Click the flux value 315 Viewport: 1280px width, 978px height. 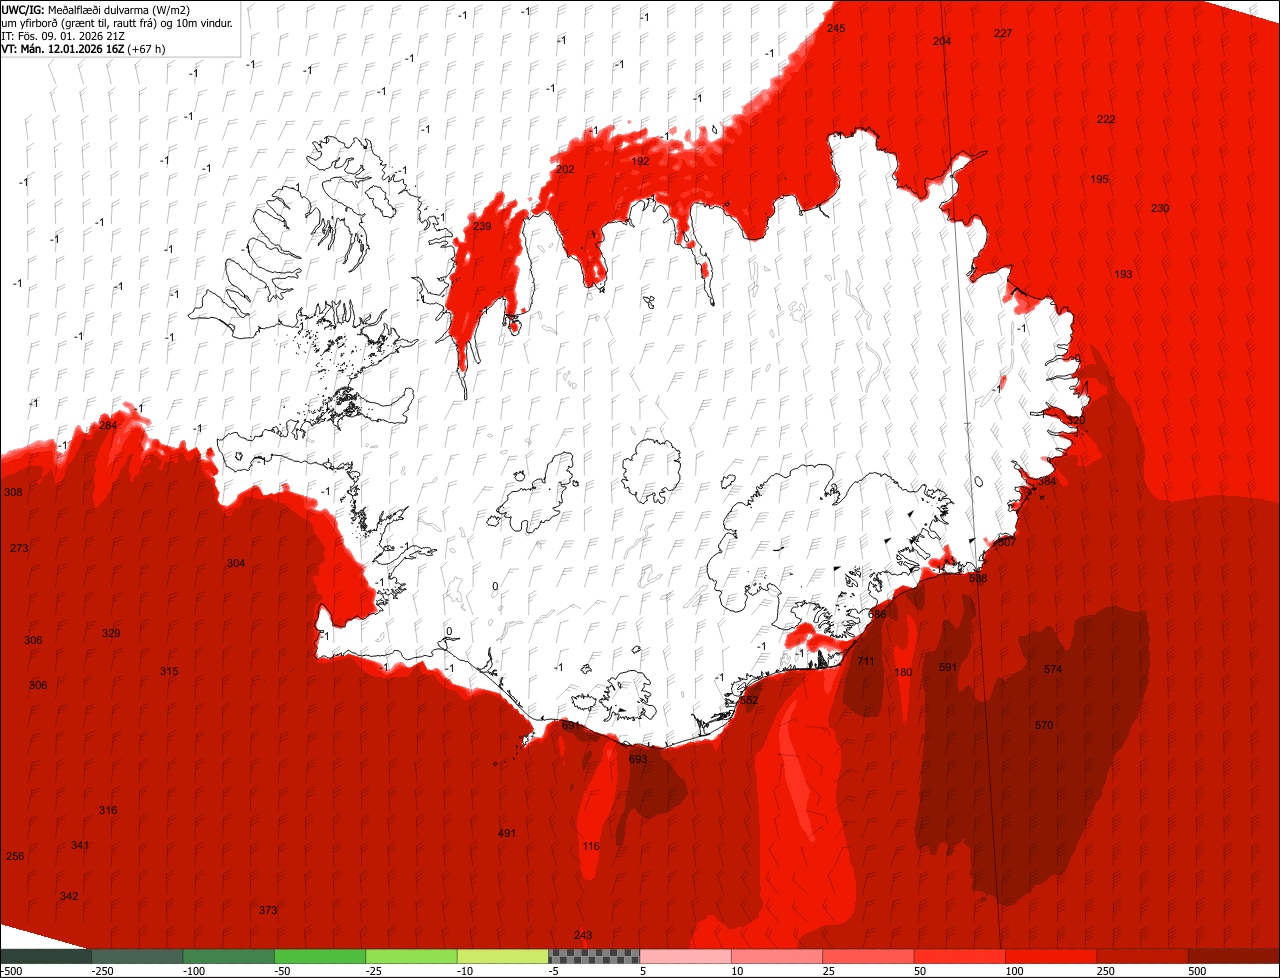point(169,671)
